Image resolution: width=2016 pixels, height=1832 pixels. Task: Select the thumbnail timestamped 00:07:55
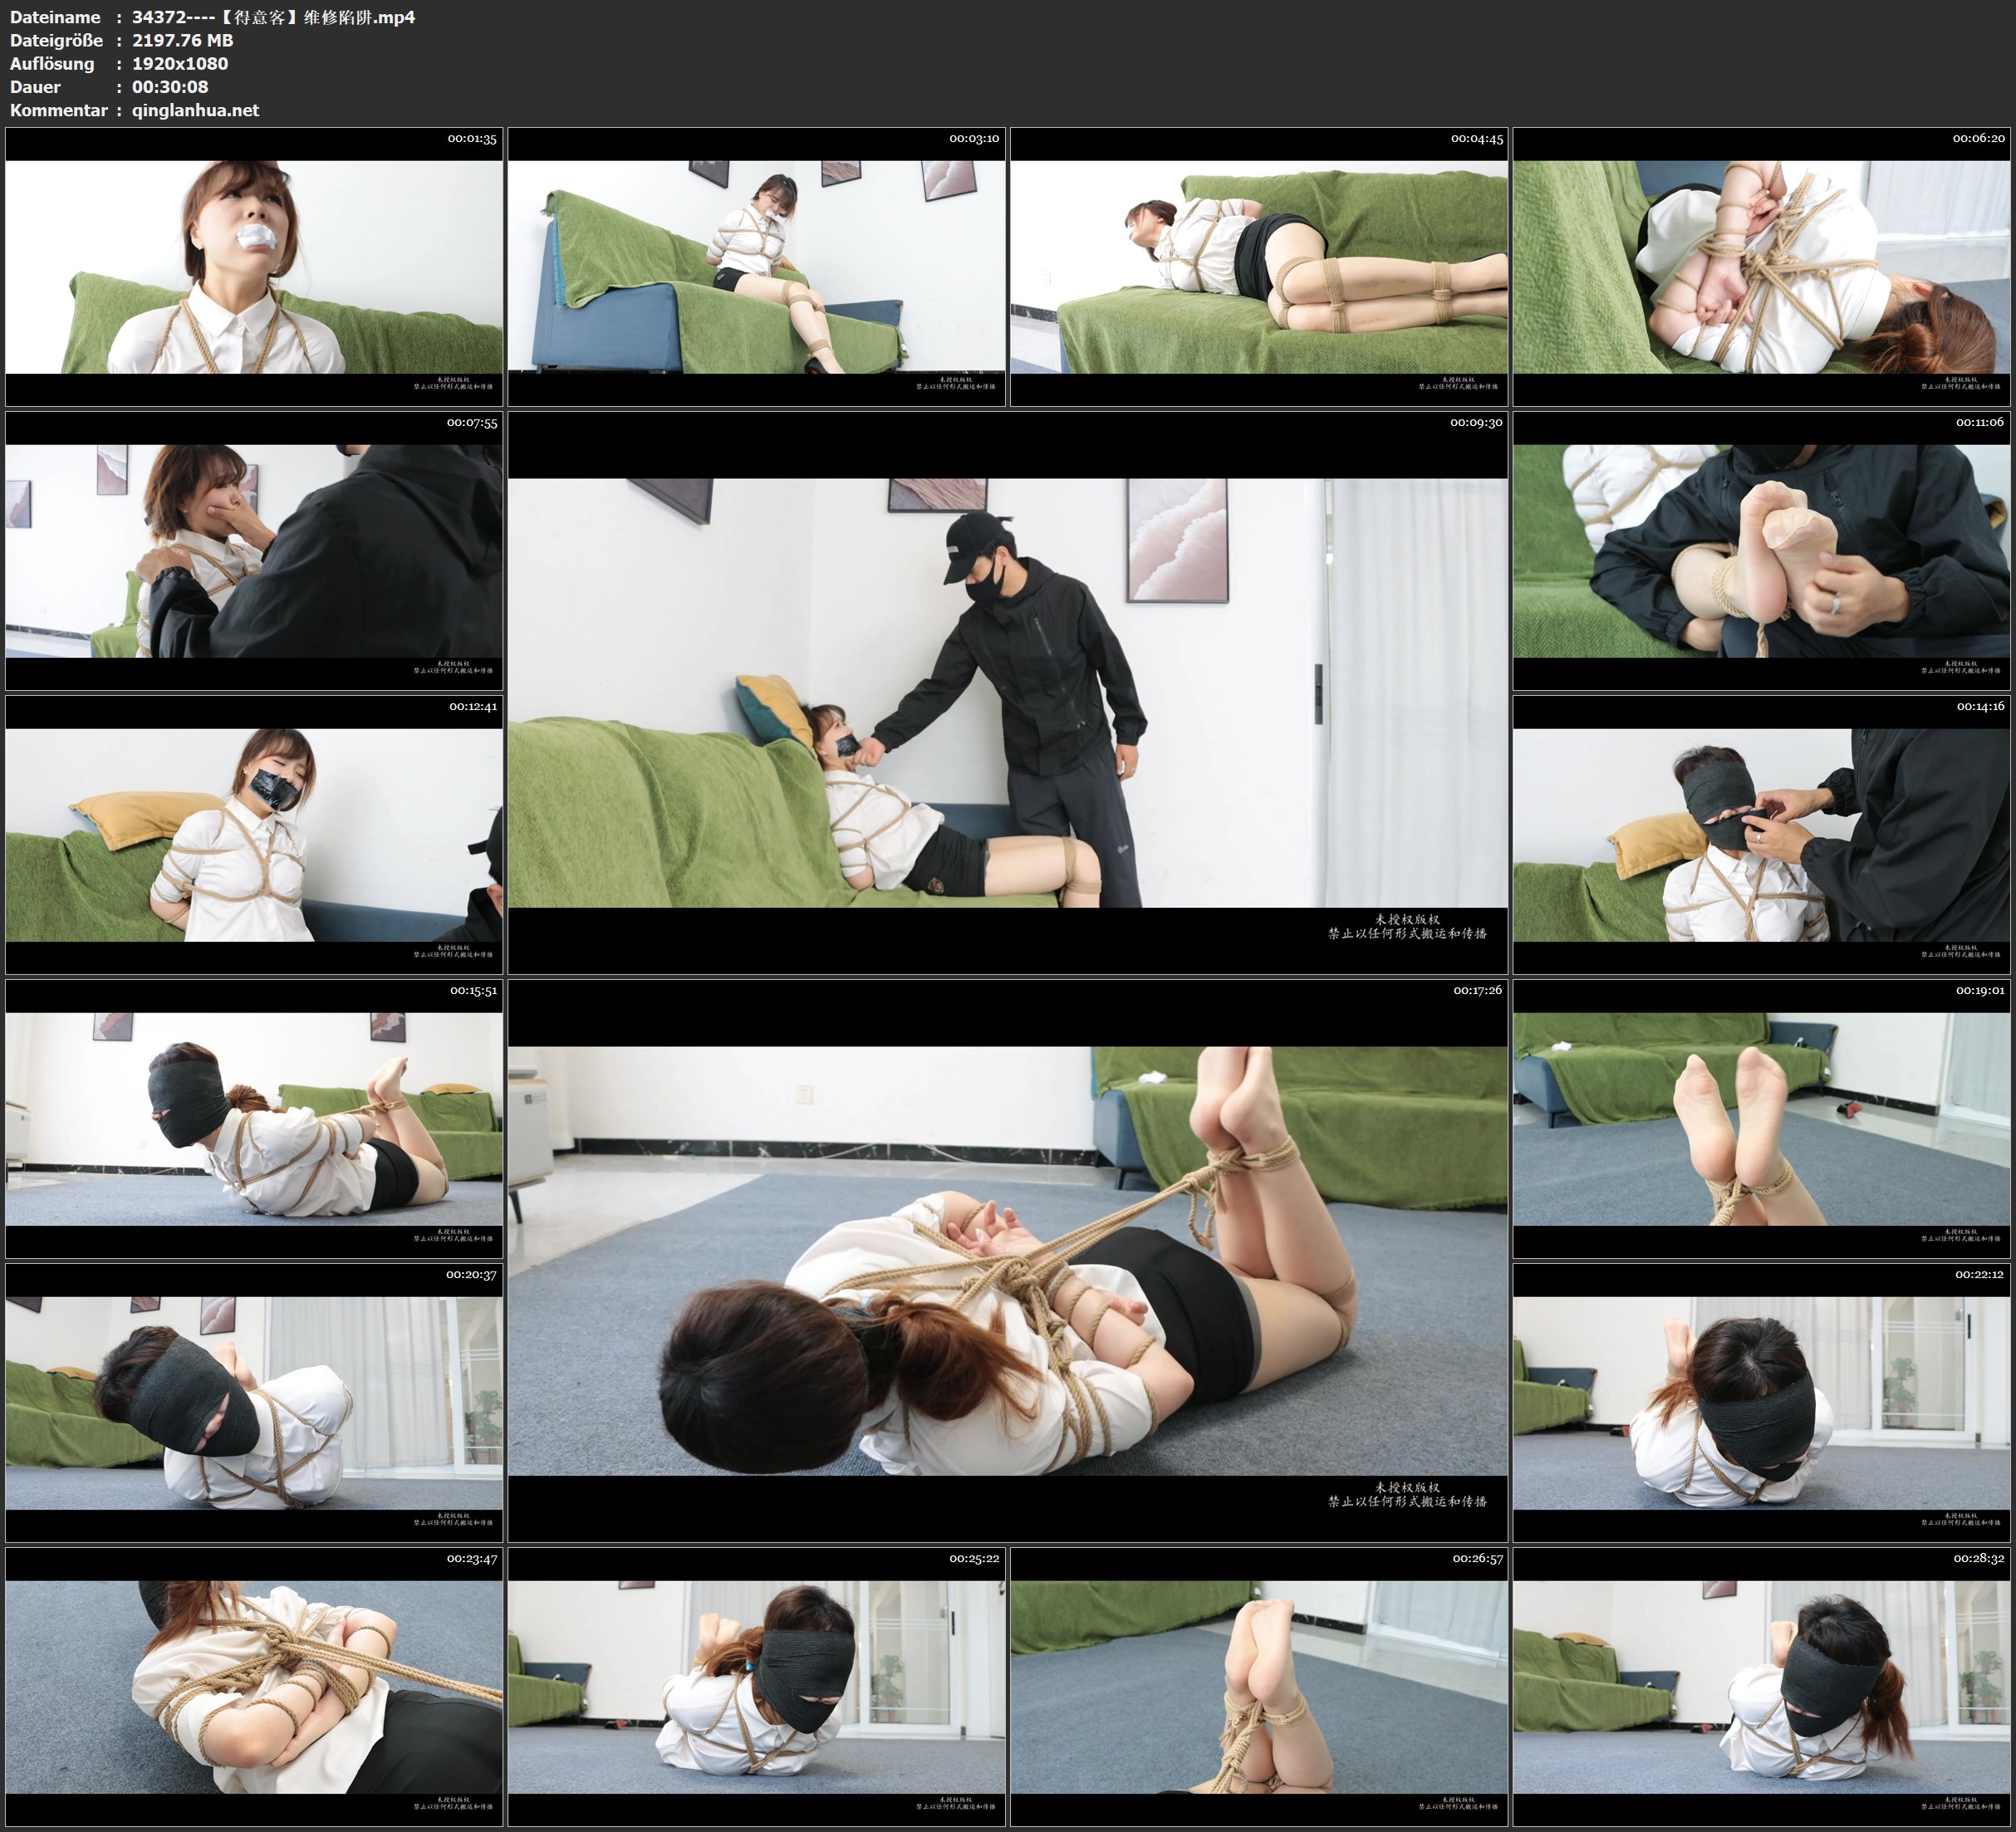pyautogui.click(x=254, y=551)
